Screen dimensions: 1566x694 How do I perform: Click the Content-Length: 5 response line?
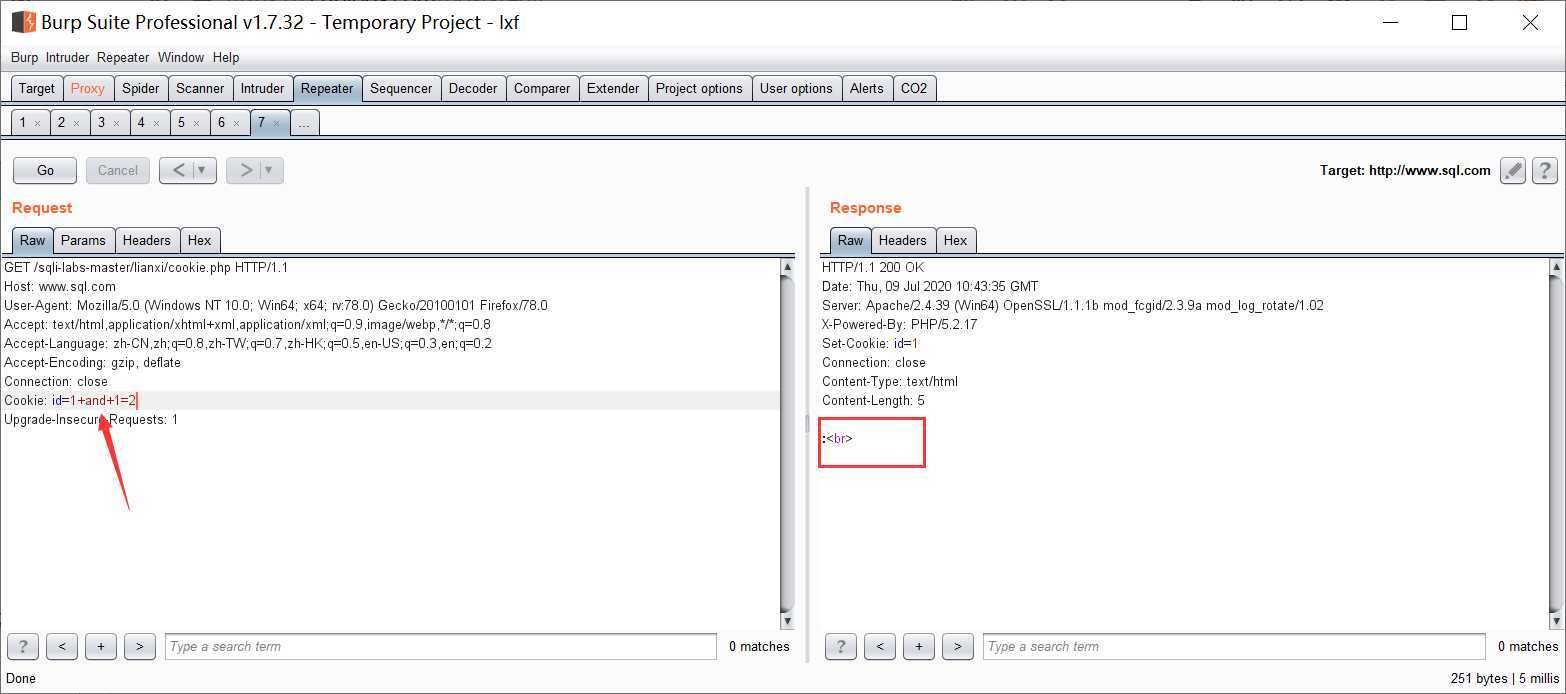click(x=873, y=400)
